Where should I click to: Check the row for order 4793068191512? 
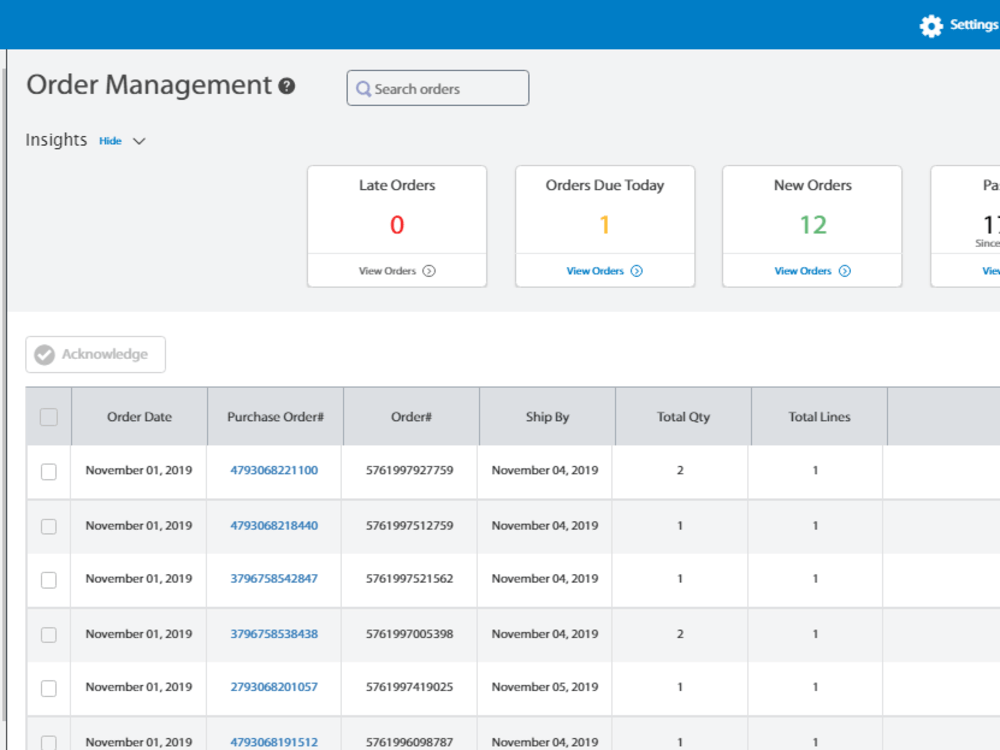pos(48,743)
